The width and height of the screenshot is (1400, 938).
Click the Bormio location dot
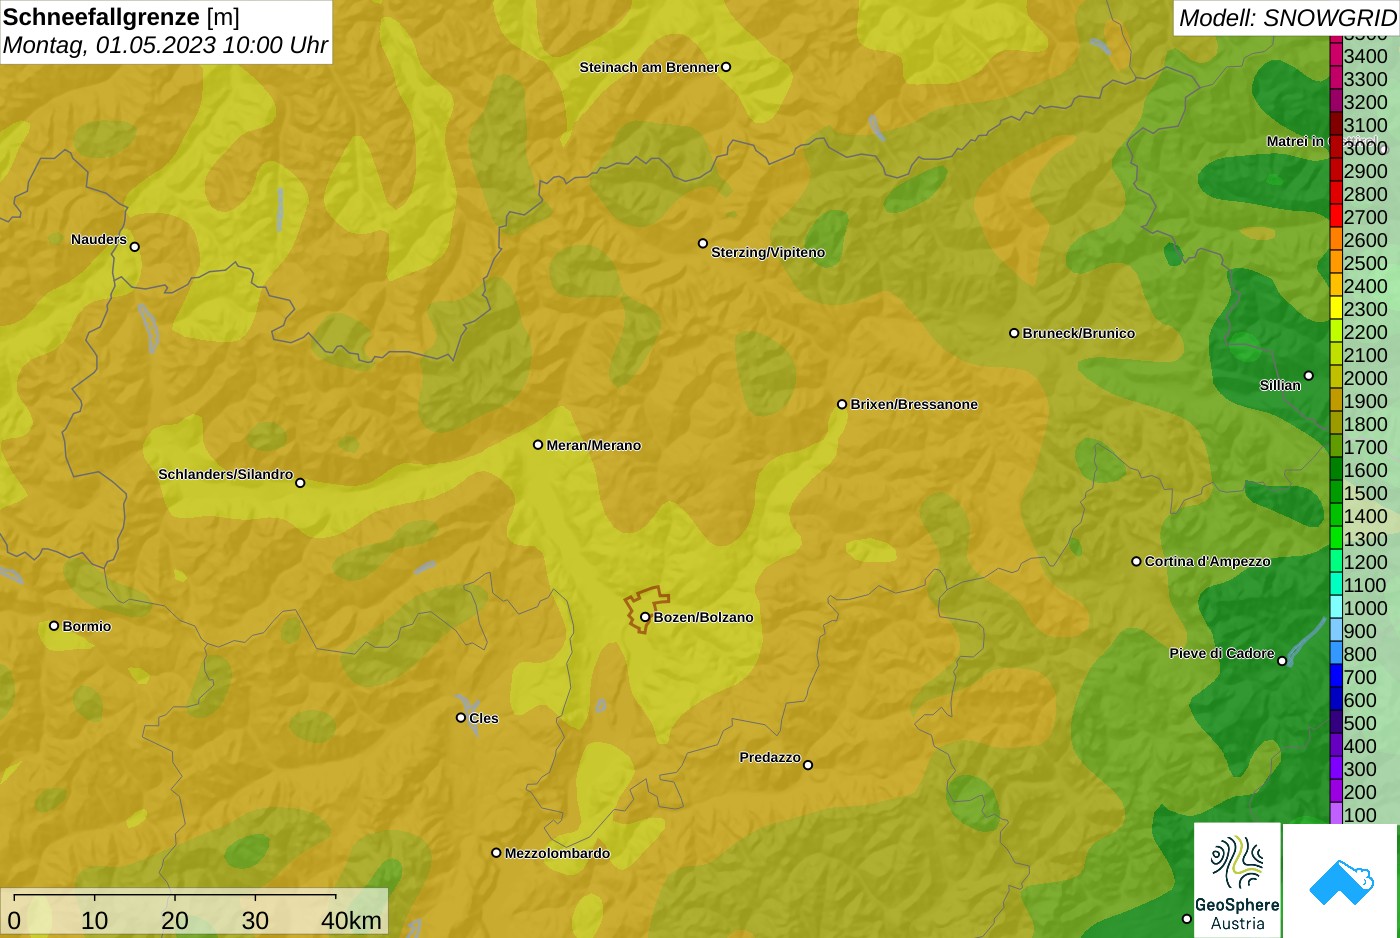click(54, 626)
